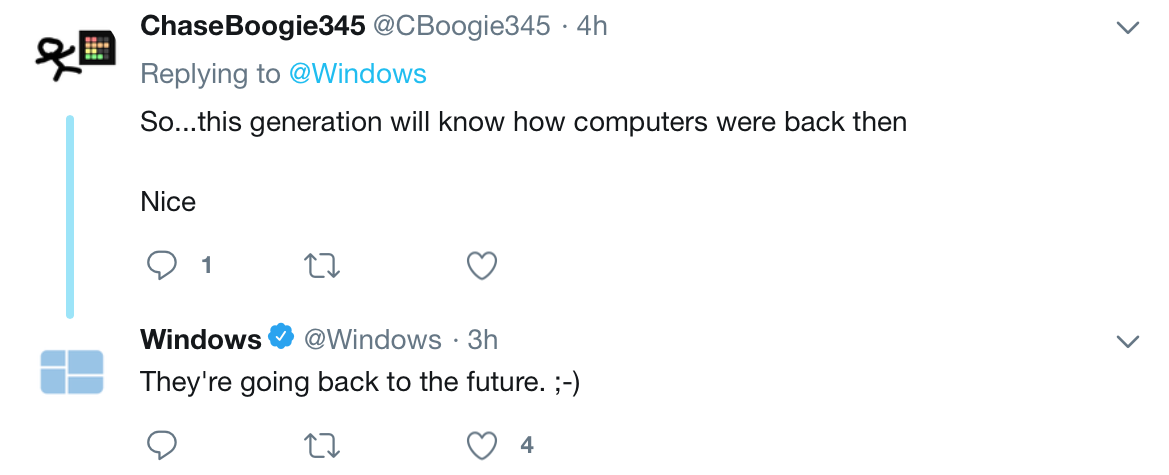Click the Windows verified badge
The image size is (1169, 475).
point(281,338)
